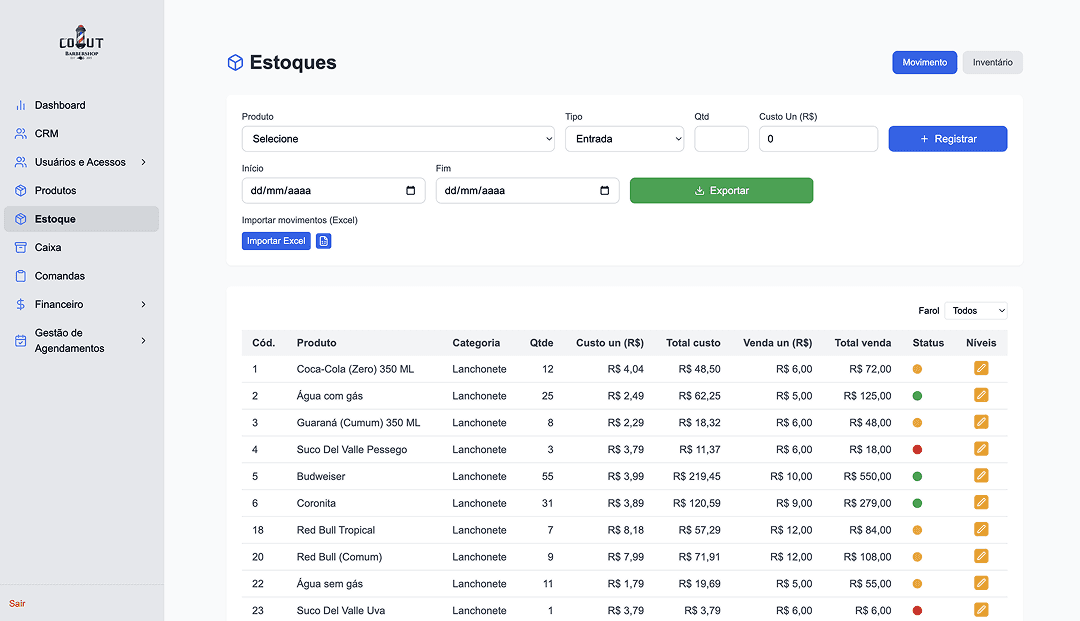The image size is (1080, 621).
Task: Click the Início date field
Action: pos(333,191)
